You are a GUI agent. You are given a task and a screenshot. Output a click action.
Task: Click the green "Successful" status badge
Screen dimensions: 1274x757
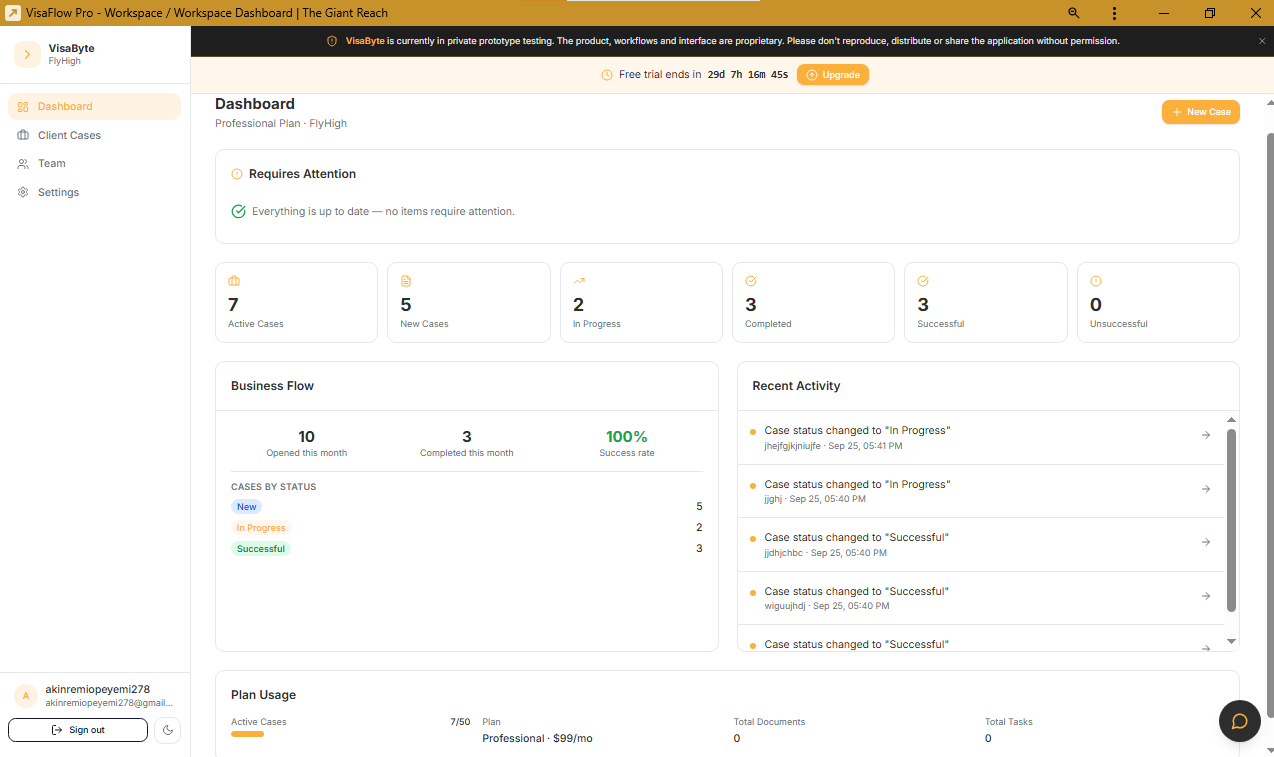click(261, 549)
